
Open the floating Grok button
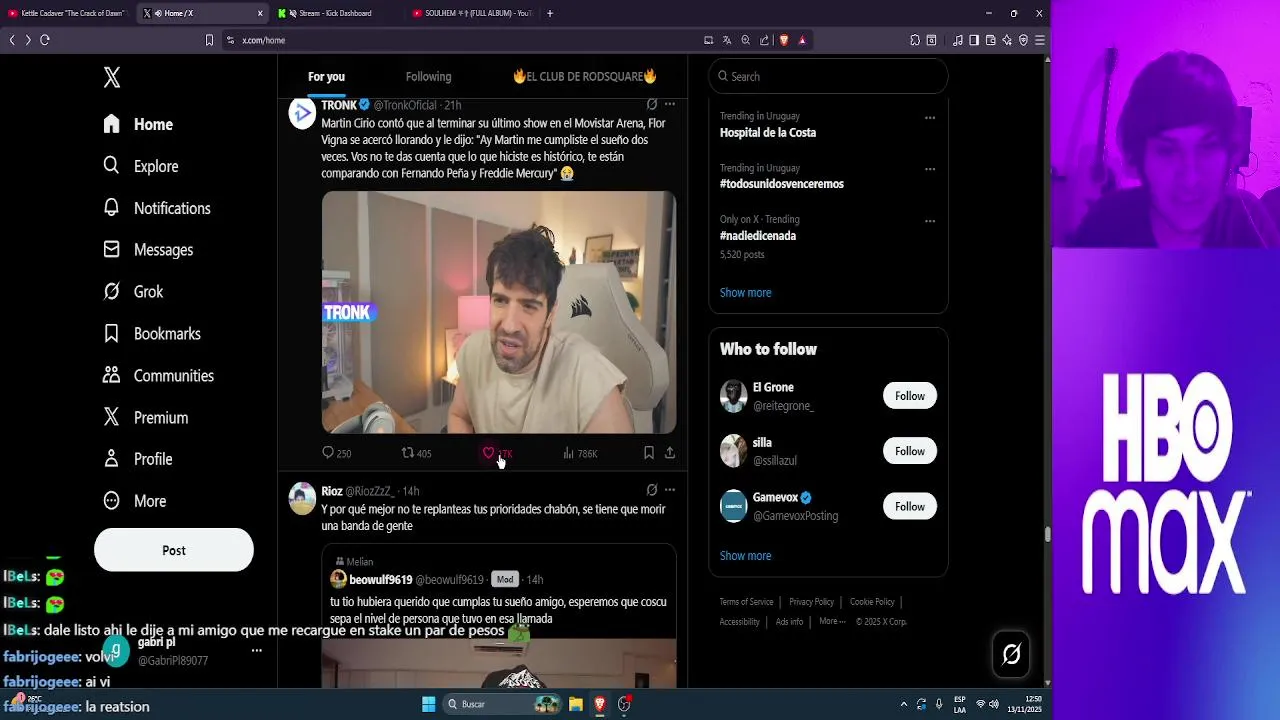(x=1011, y=654)
